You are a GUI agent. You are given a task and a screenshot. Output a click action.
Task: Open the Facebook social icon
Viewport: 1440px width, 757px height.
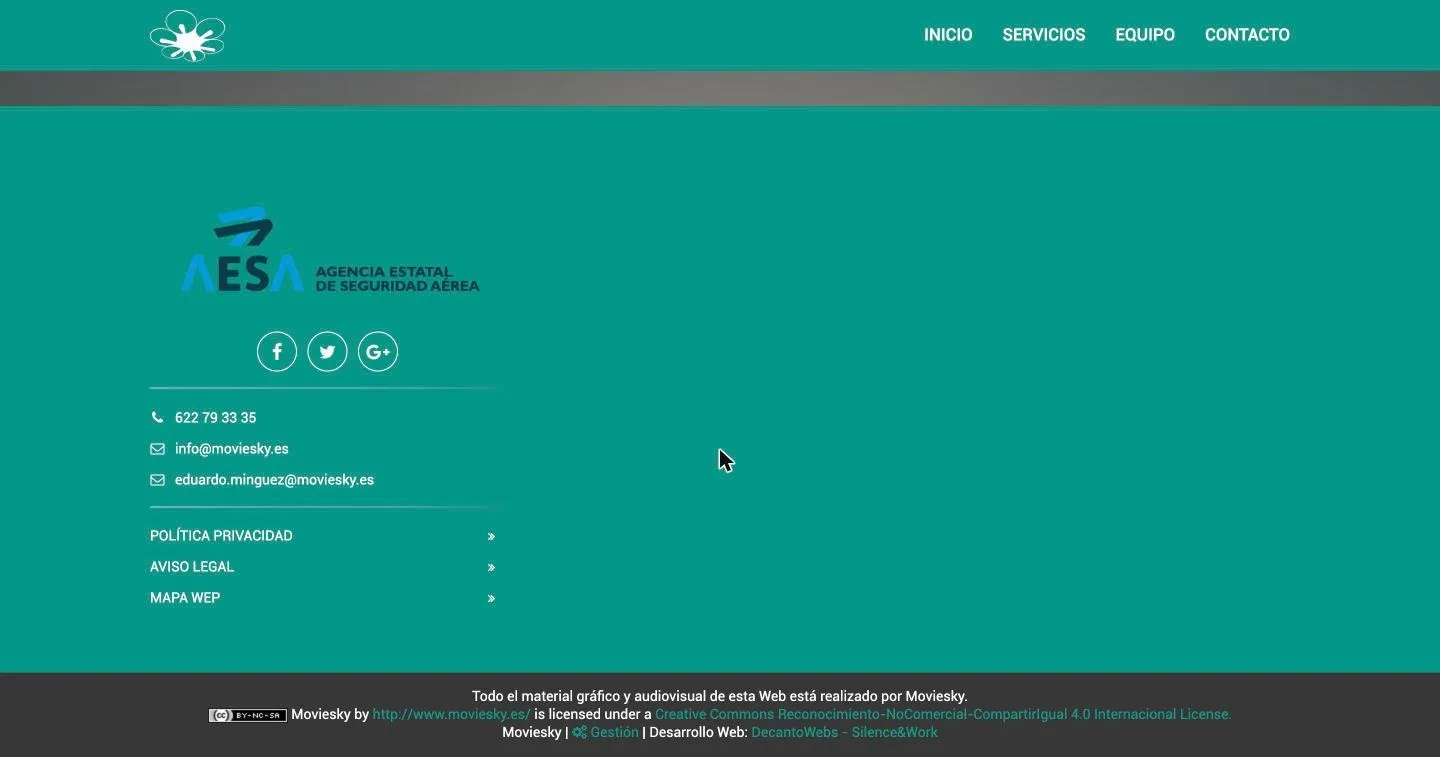point(277,351)
